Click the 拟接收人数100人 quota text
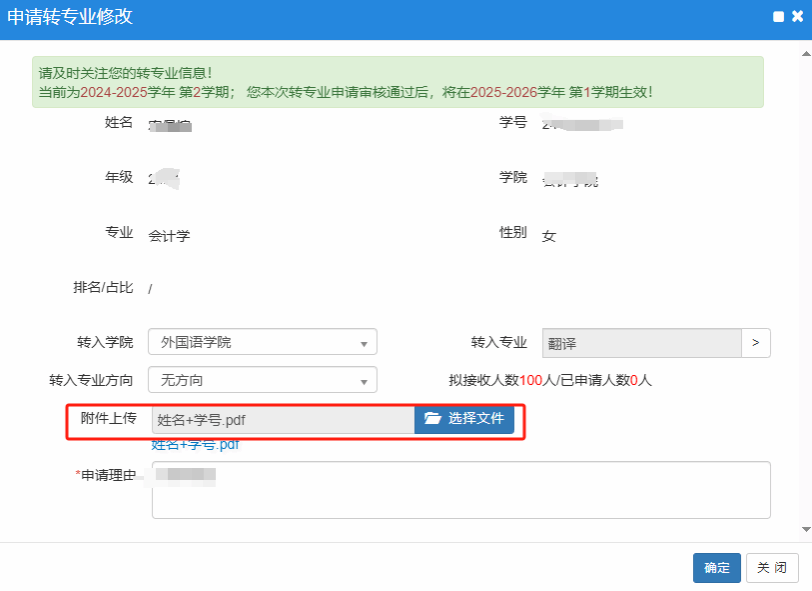812x591 pixels. click(x=550, y=380)
